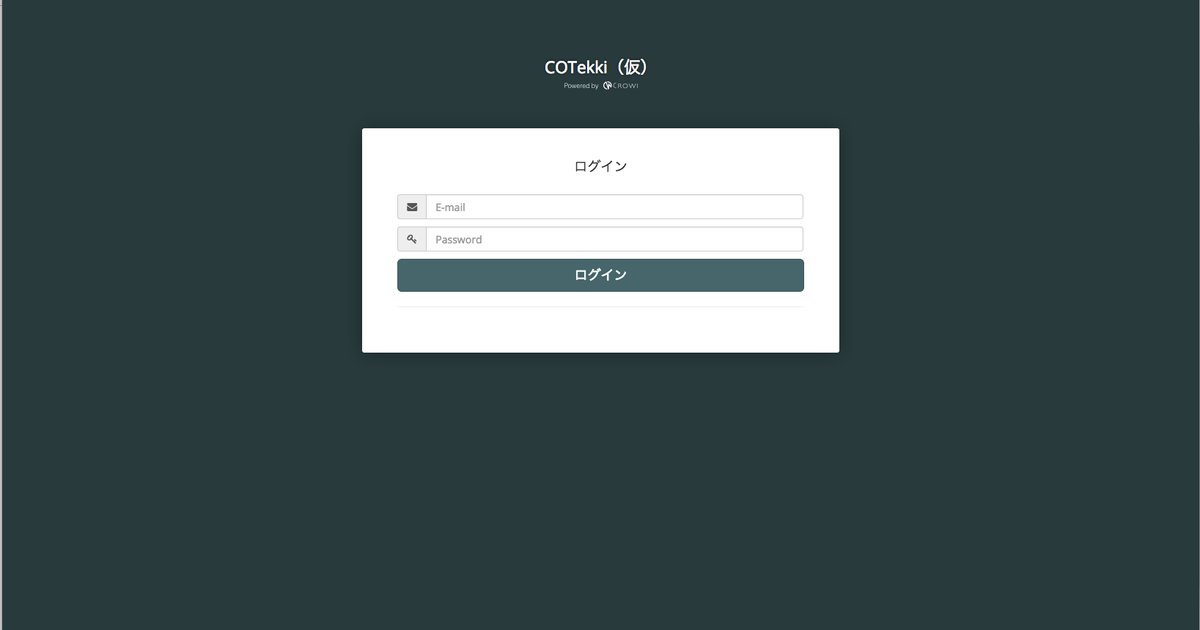Open the CROWI wordmark link

[626, 86]
